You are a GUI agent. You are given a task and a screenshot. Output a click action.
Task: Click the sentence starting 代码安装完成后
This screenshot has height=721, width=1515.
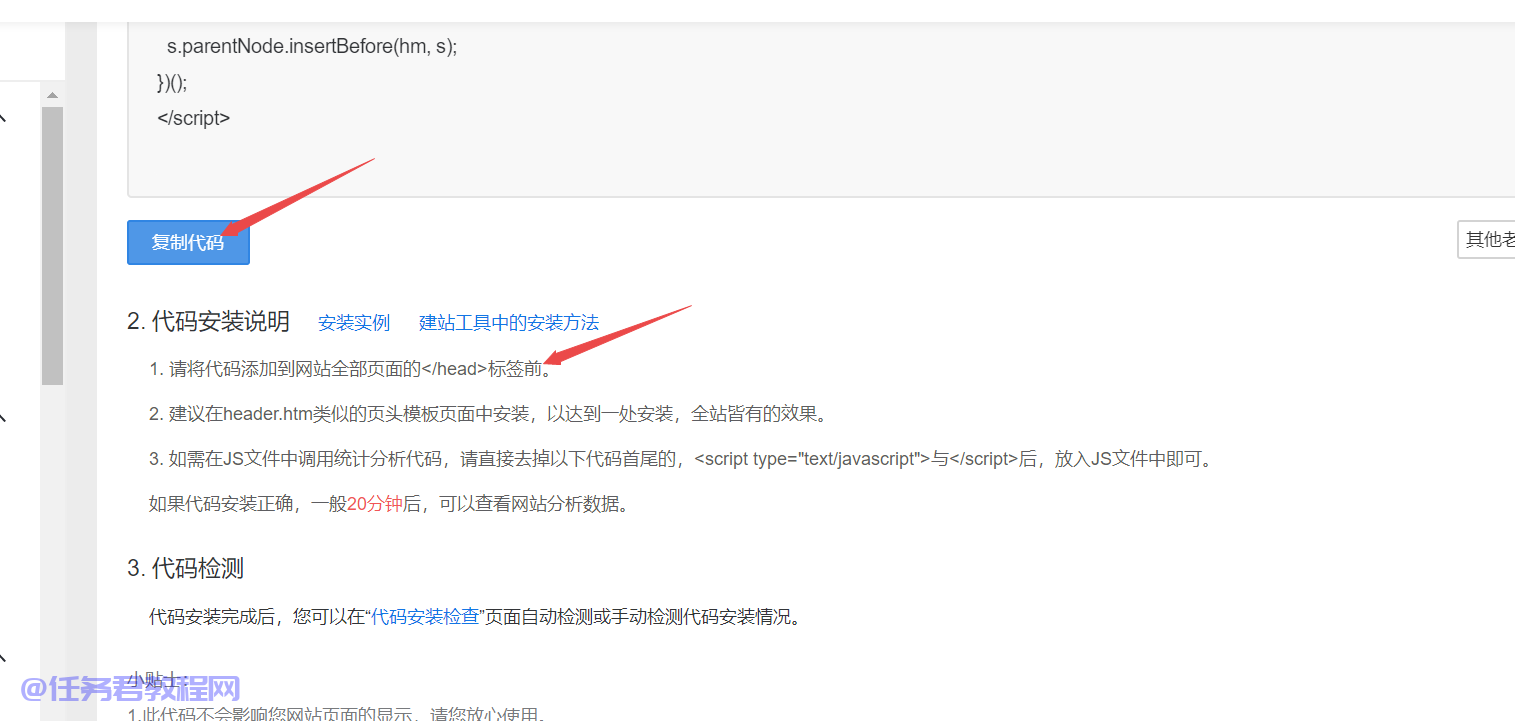coord(475,617)
